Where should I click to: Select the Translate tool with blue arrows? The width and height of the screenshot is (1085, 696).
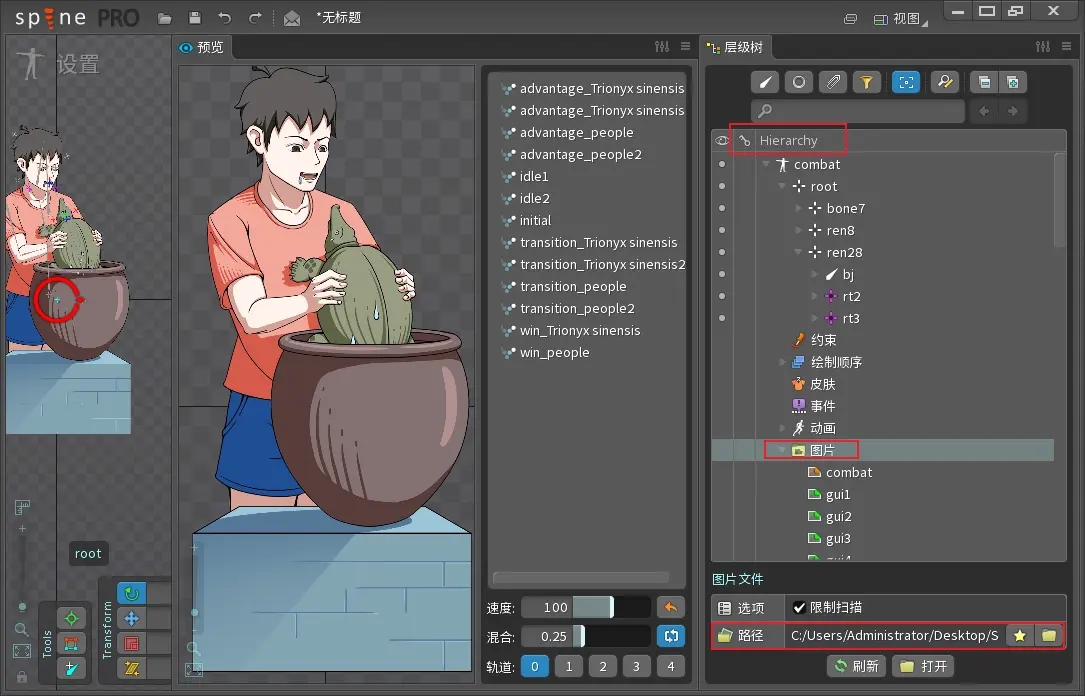[131, 619]
